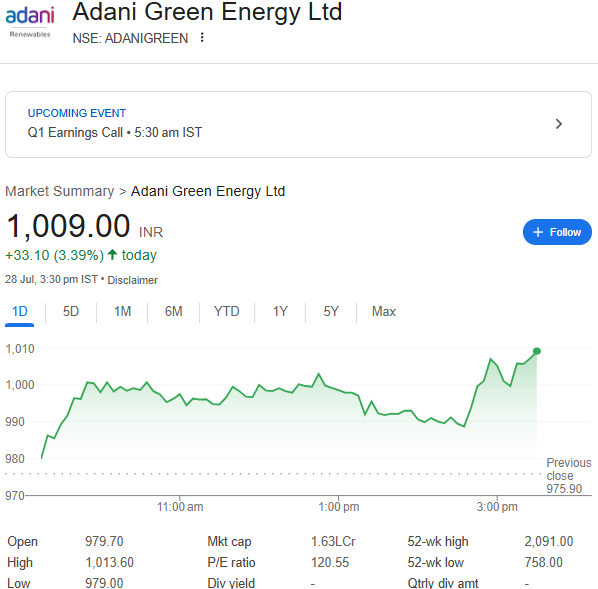Open the three-dot options menu beside ADANIGREEN
Image resolution: width=598 pixels, height=589 pixels.
[202, 37]
